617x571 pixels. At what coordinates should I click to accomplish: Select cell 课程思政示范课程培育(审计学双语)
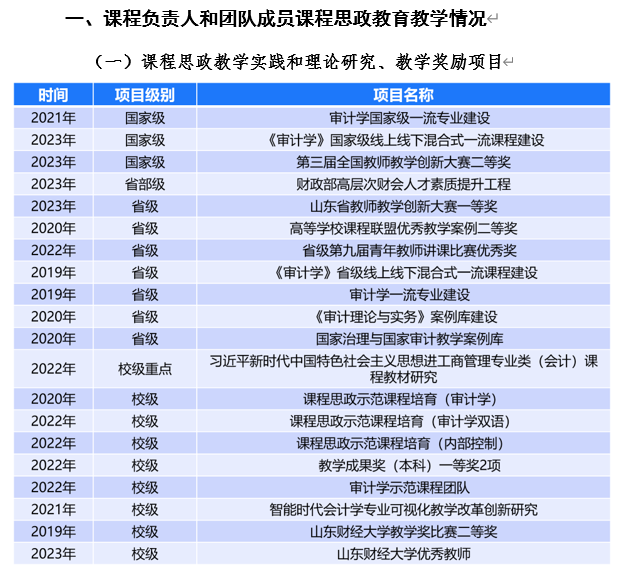click(x=403, y=421)
